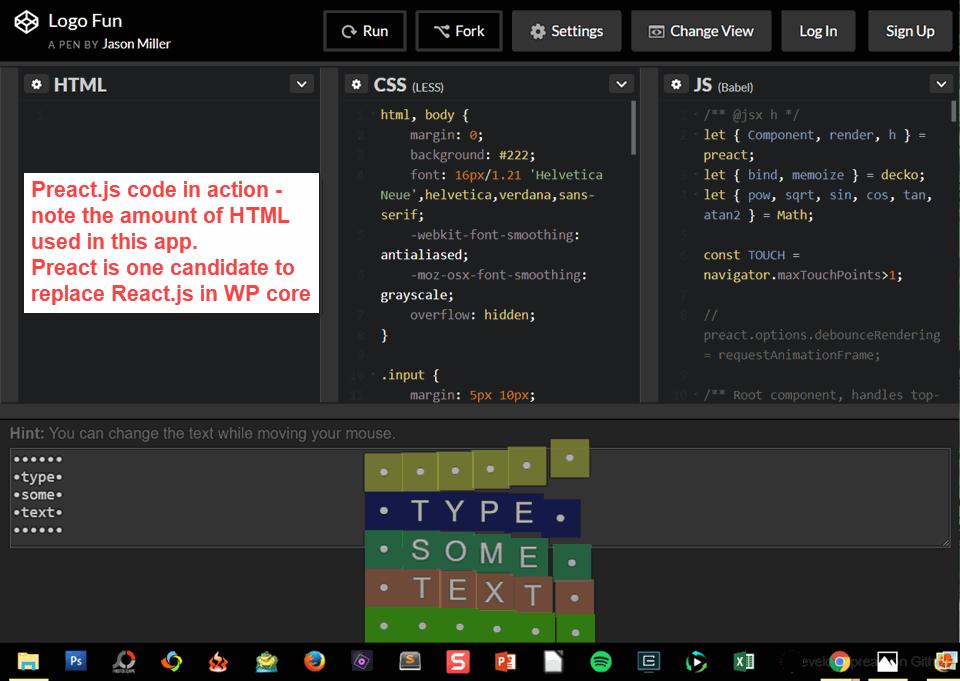Open File Explorer from the taskbar
The image size is (960, 681).
[28, 662]
